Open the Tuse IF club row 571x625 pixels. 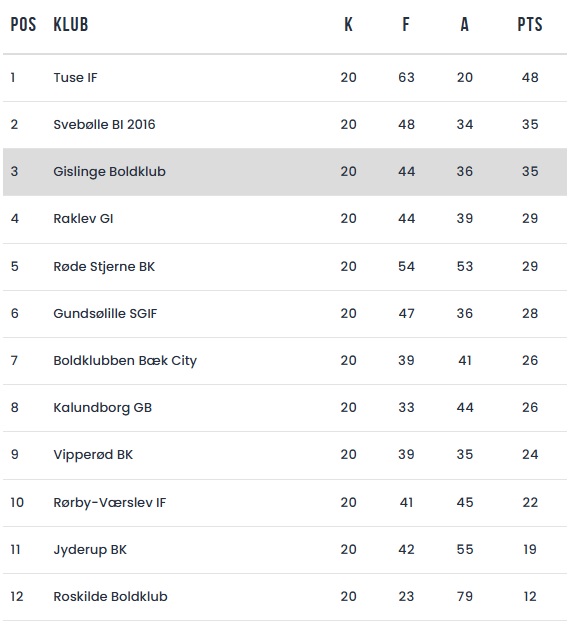[285, 77]
